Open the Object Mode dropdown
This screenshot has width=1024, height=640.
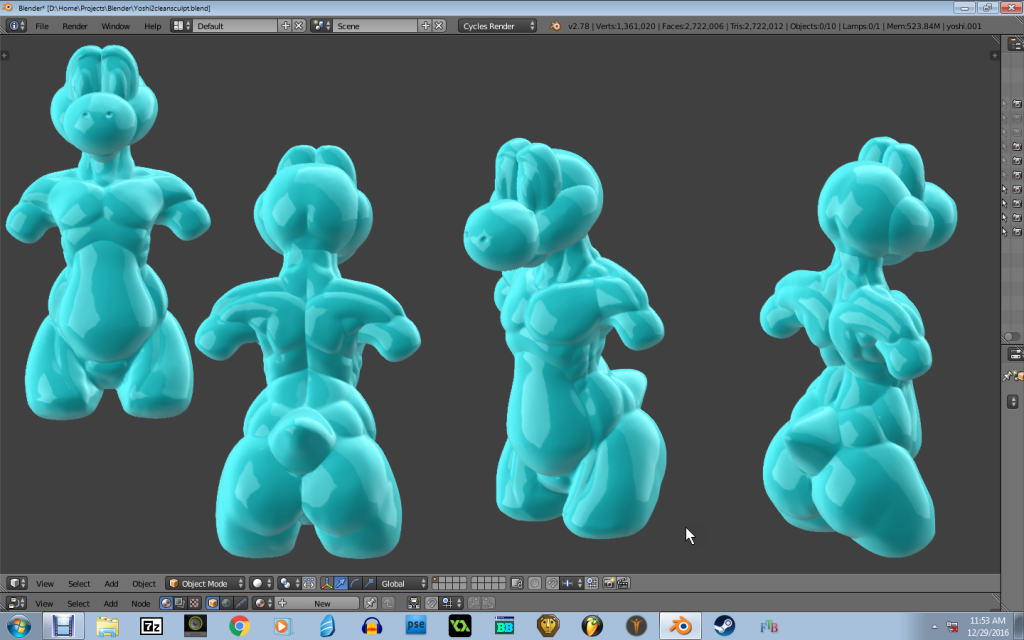point(205,583)
